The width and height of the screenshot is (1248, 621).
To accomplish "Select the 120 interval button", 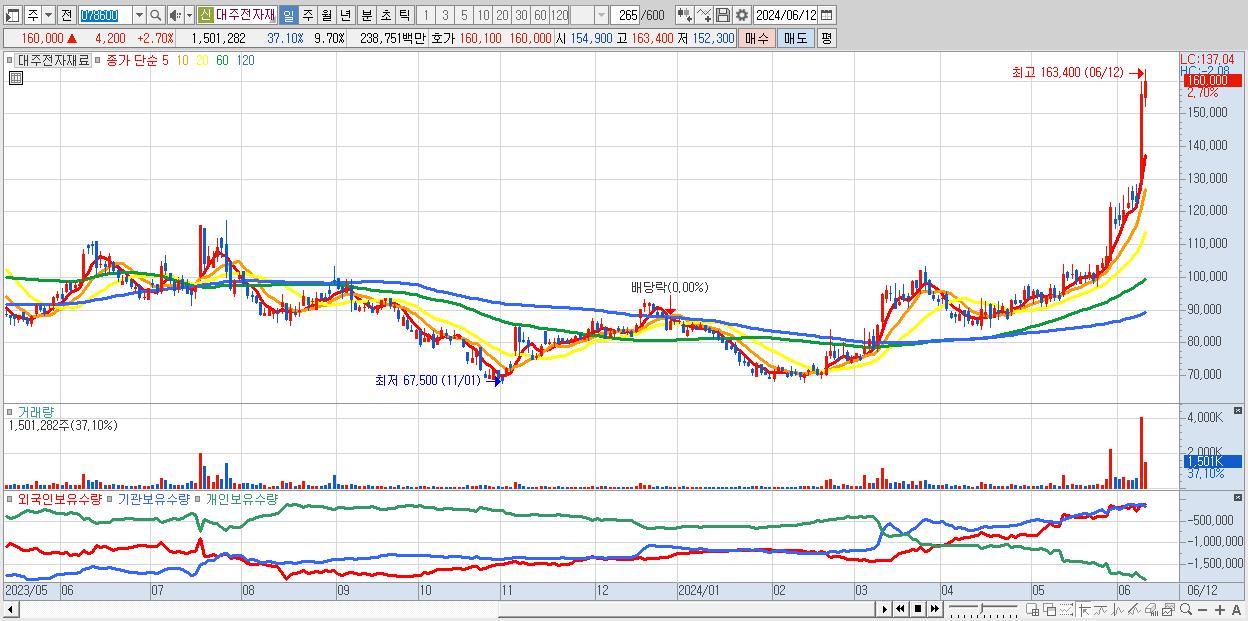I will (559, 15).
